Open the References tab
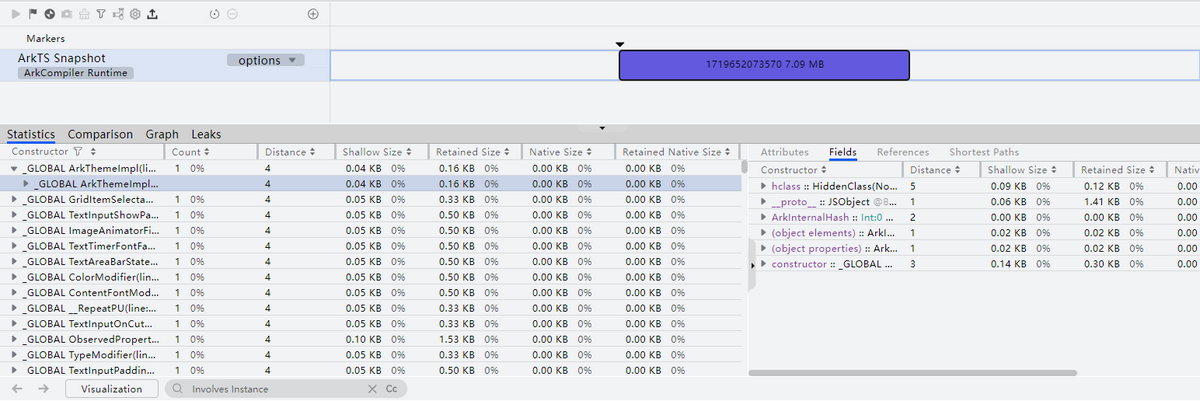 (902, 152)
